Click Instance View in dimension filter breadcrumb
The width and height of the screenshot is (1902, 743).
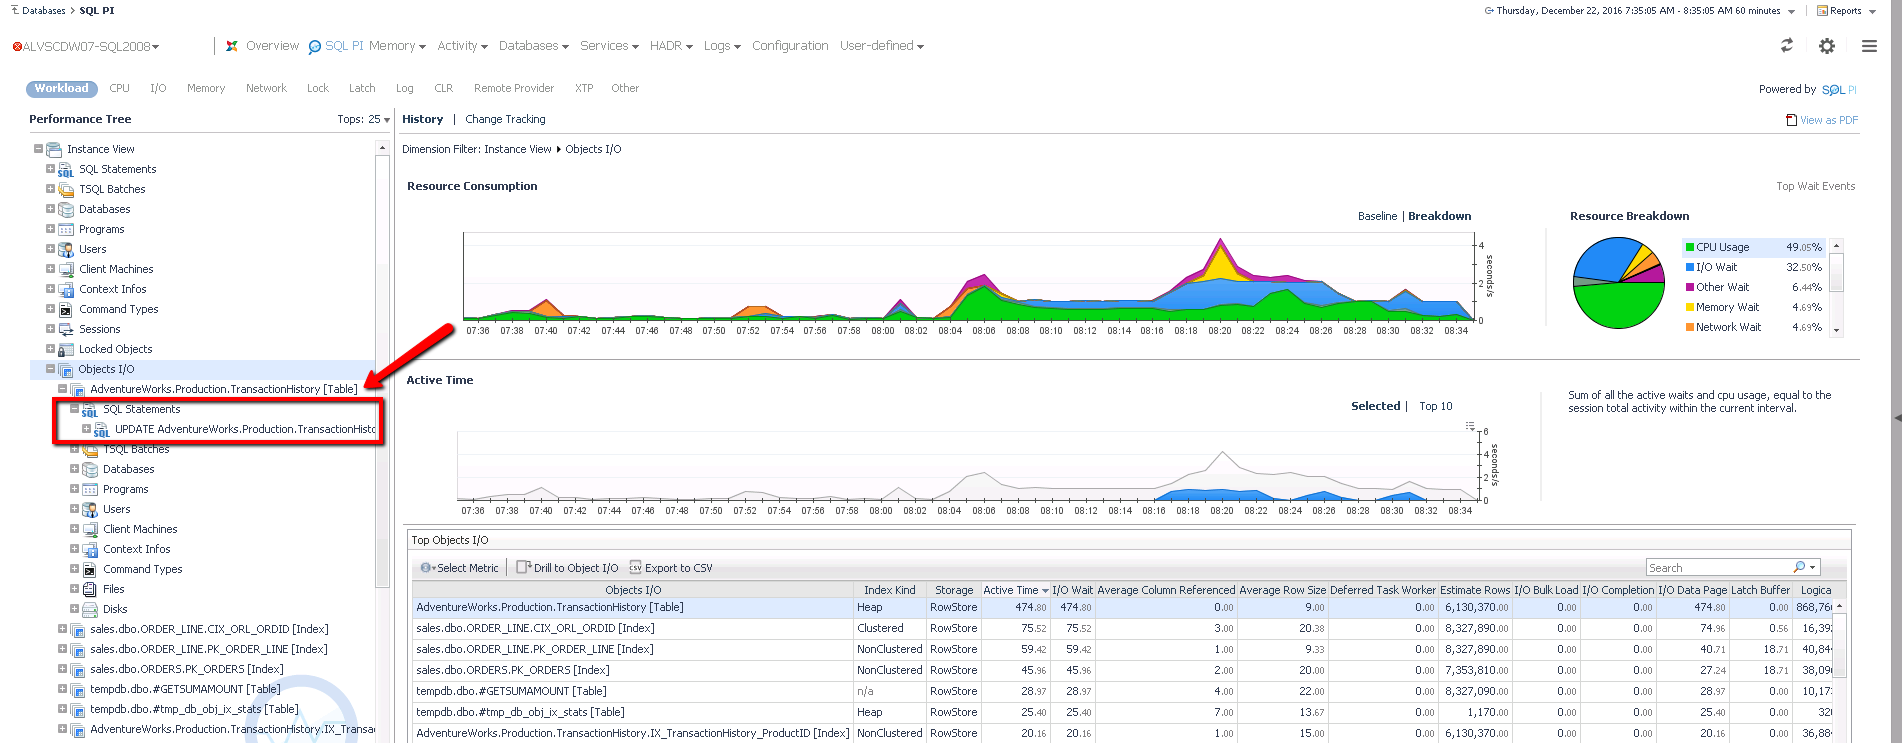(518, 150)
